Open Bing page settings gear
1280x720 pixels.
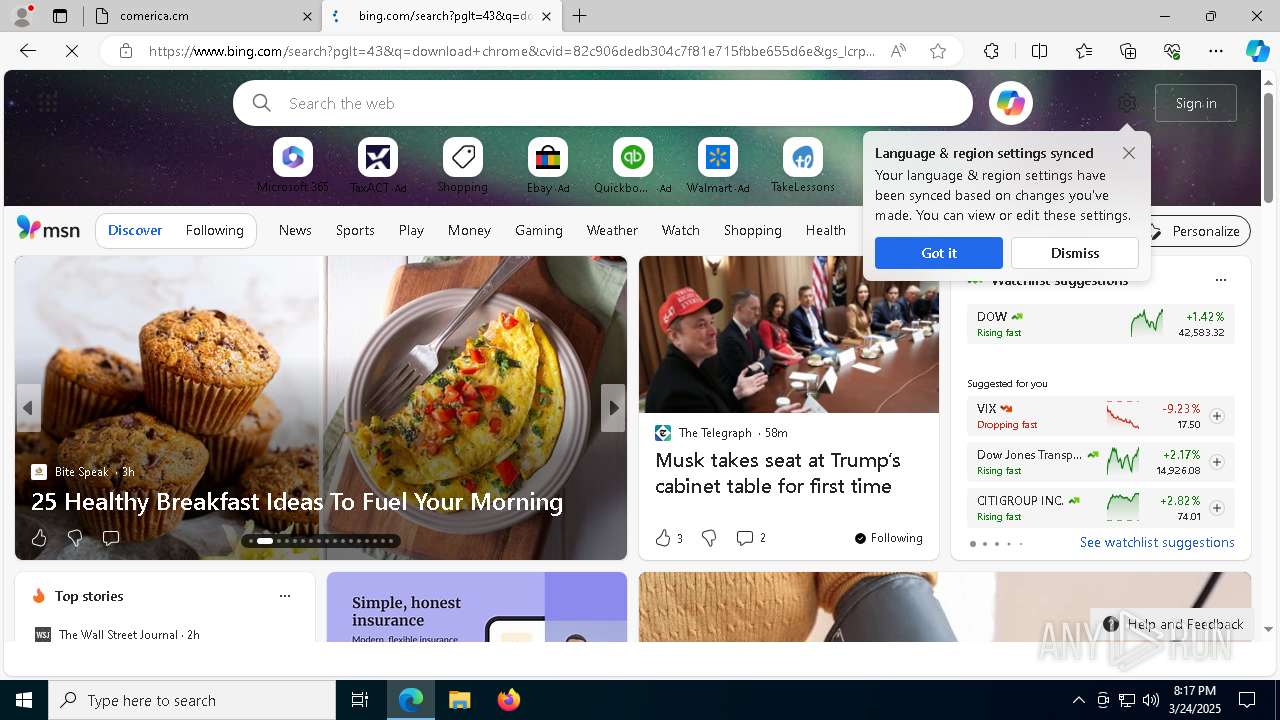(1127, 103)
